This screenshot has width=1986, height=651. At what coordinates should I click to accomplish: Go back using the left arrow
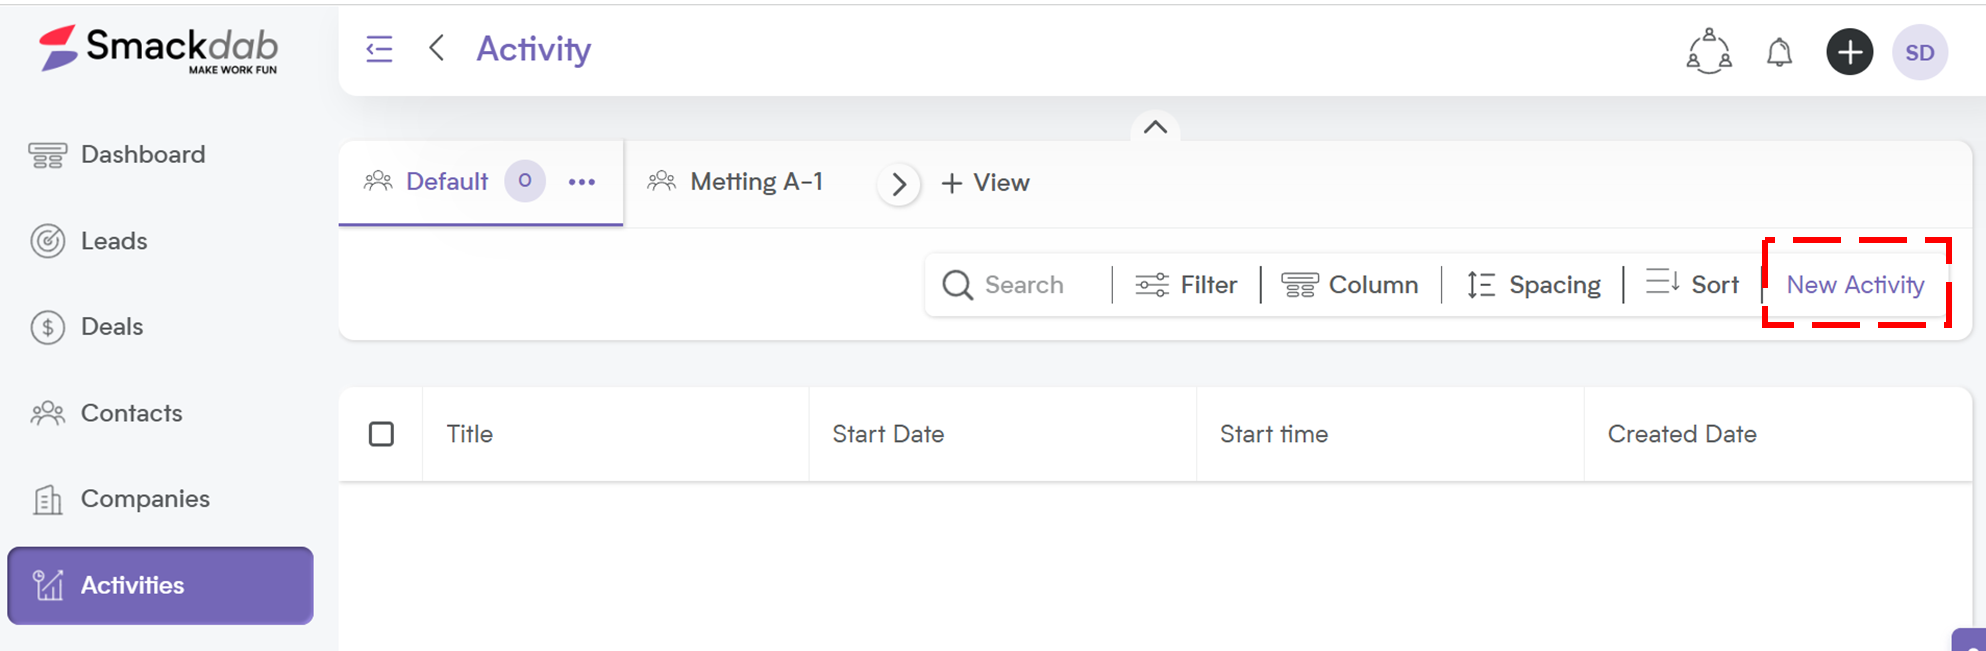point(436,48)
